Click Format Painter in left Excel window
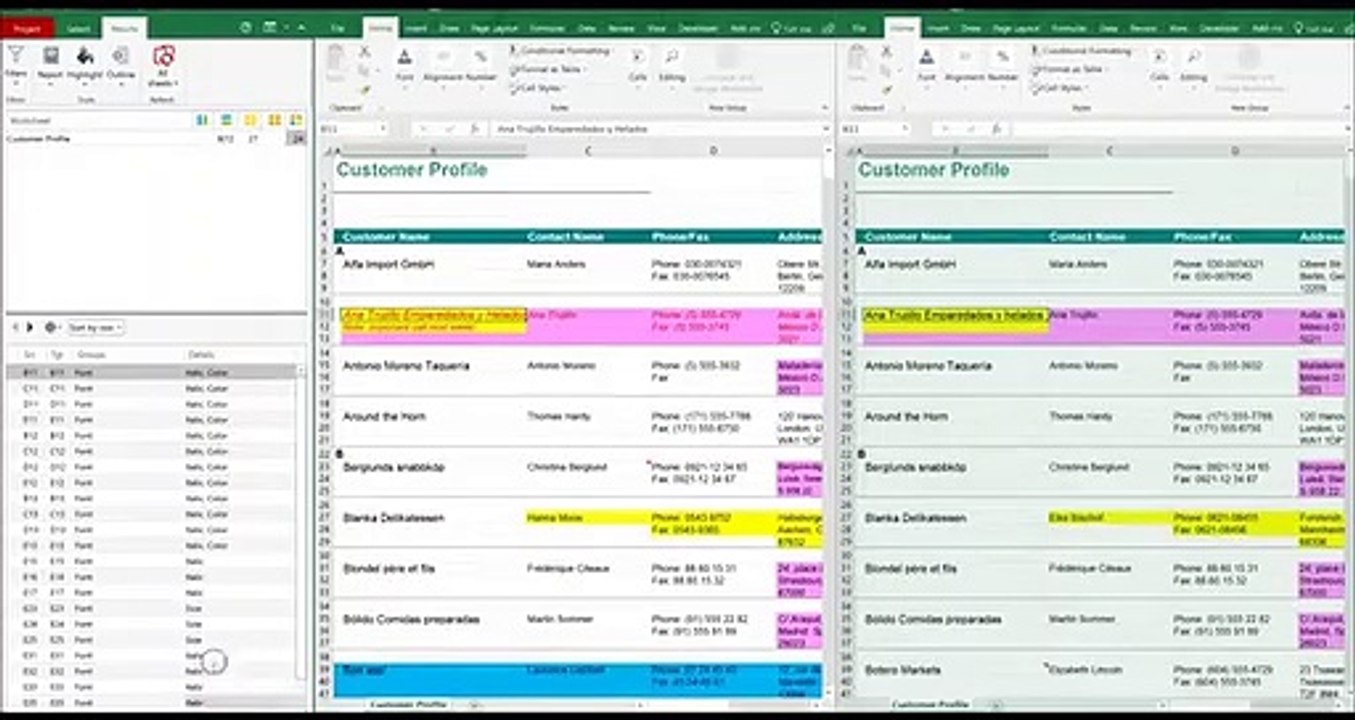Screen dimensions: 1355x720 (x=364, y=90)
